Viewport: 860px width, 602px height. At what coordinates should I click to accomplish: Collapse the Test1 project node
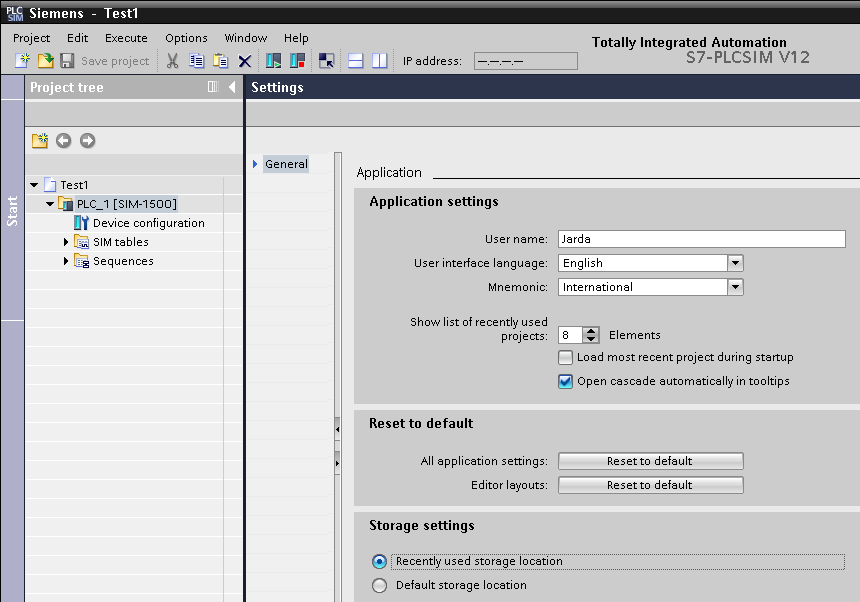coord(34,185)
